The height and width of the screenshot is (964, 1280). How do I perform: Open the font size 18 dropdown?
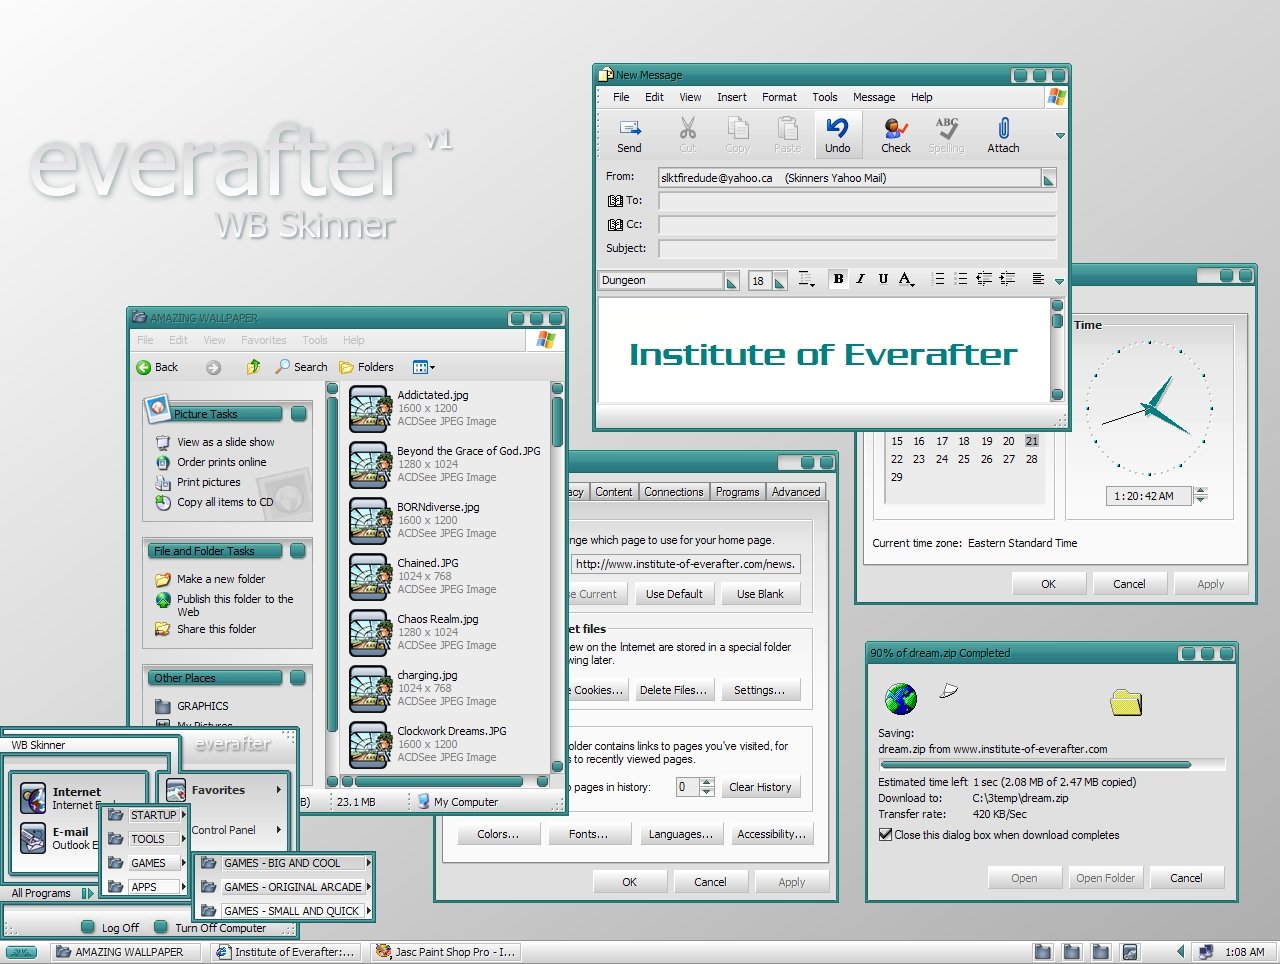click(780, 281)
